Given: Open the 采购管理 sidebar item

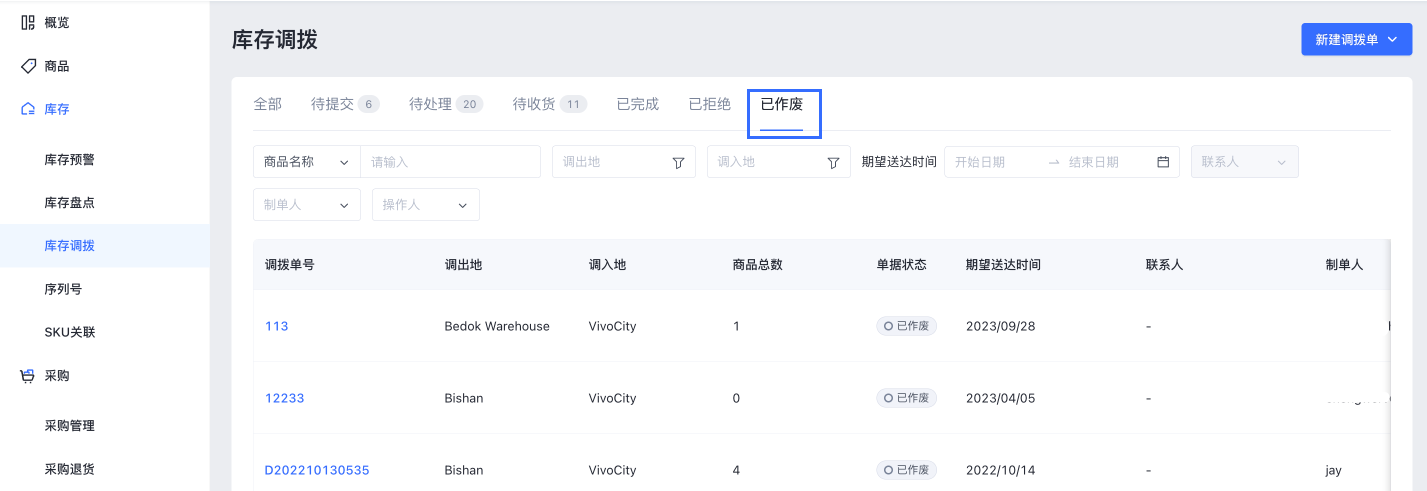Looking at the screenshot, I should (x=70, y=426).
